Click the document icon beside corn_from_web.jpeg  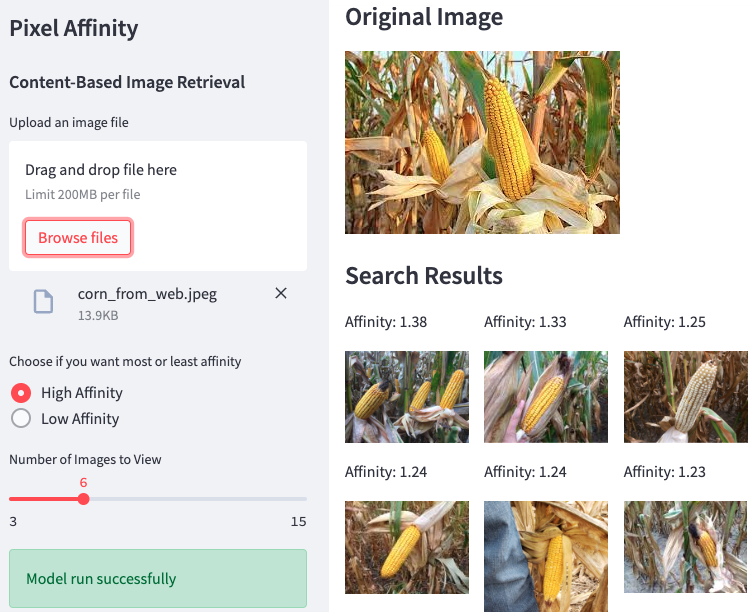coord(43,301)
